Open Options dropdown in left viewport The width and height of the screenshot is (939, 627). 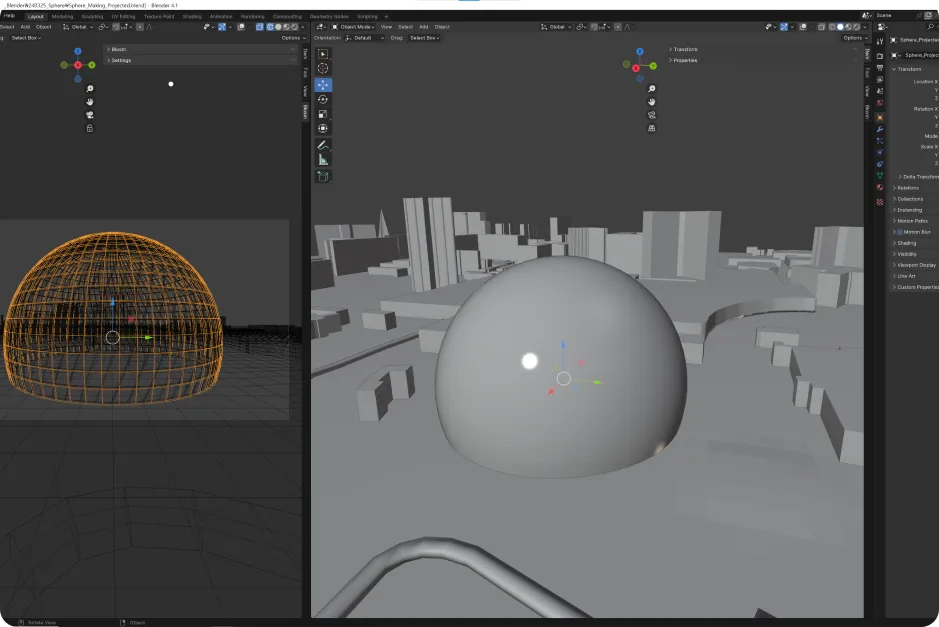(293, 38)
